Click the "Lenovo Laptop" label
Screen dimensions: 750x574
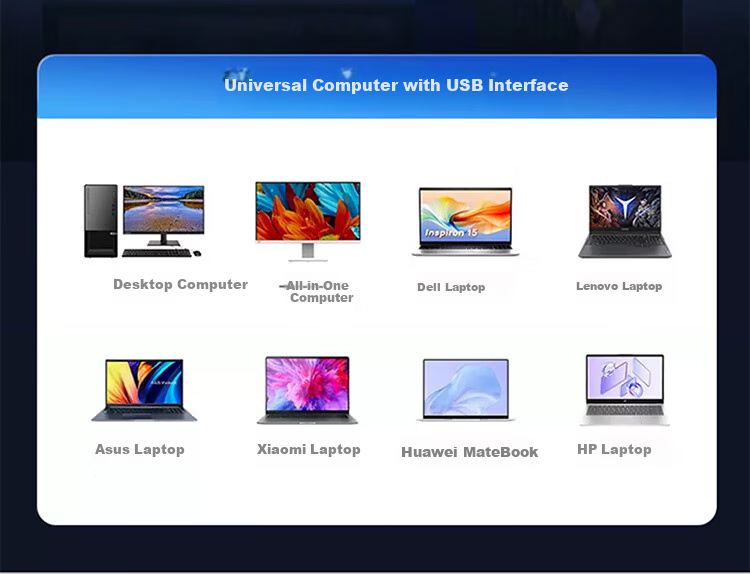click(x=619, y=286)
